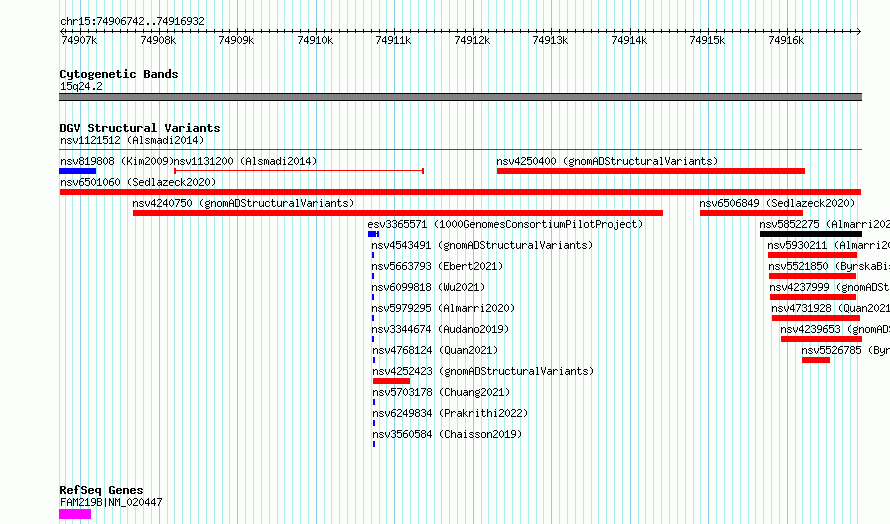Click the thin red interval bar of nsv1131200
Image resolution: width=890 pixels, height=524 pixels.
299,171
